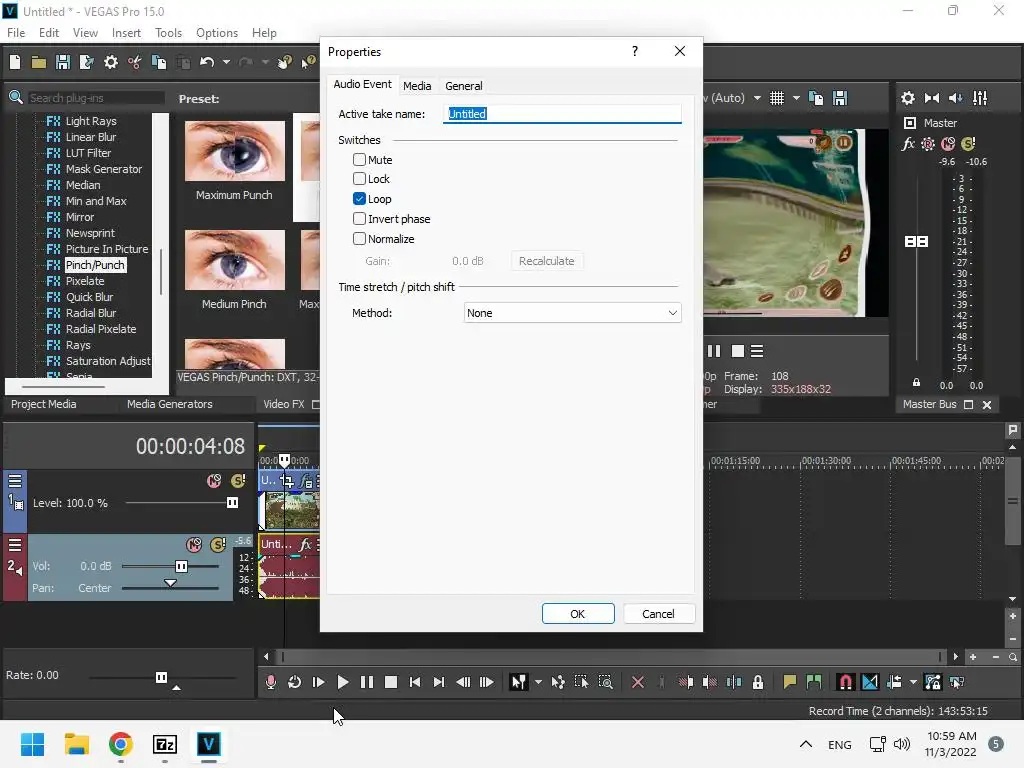Toggle loop playback in transport bar
Viewport: 1024px width, 768px height.
point(295,682)
